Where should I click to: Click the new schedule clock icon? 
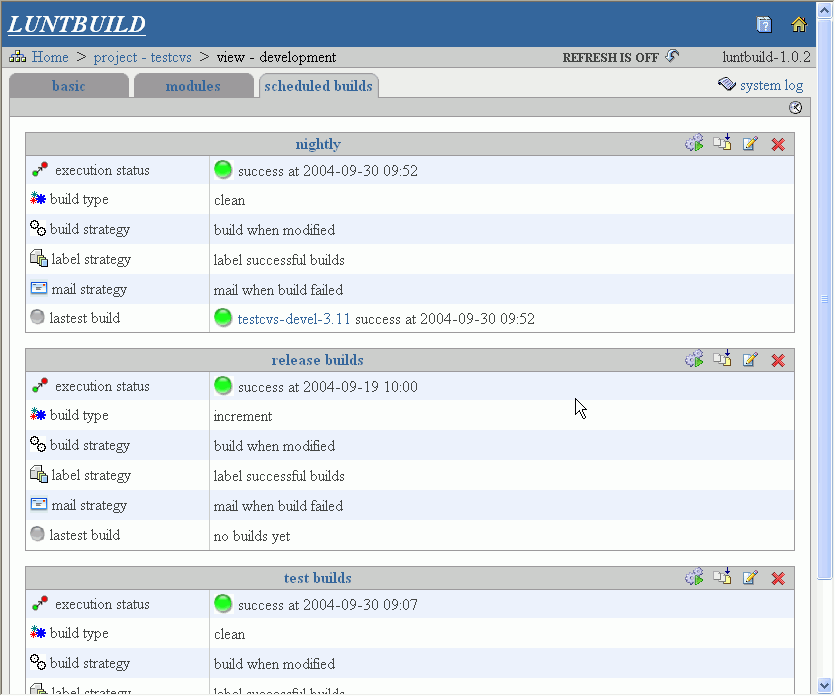[796, 108]
